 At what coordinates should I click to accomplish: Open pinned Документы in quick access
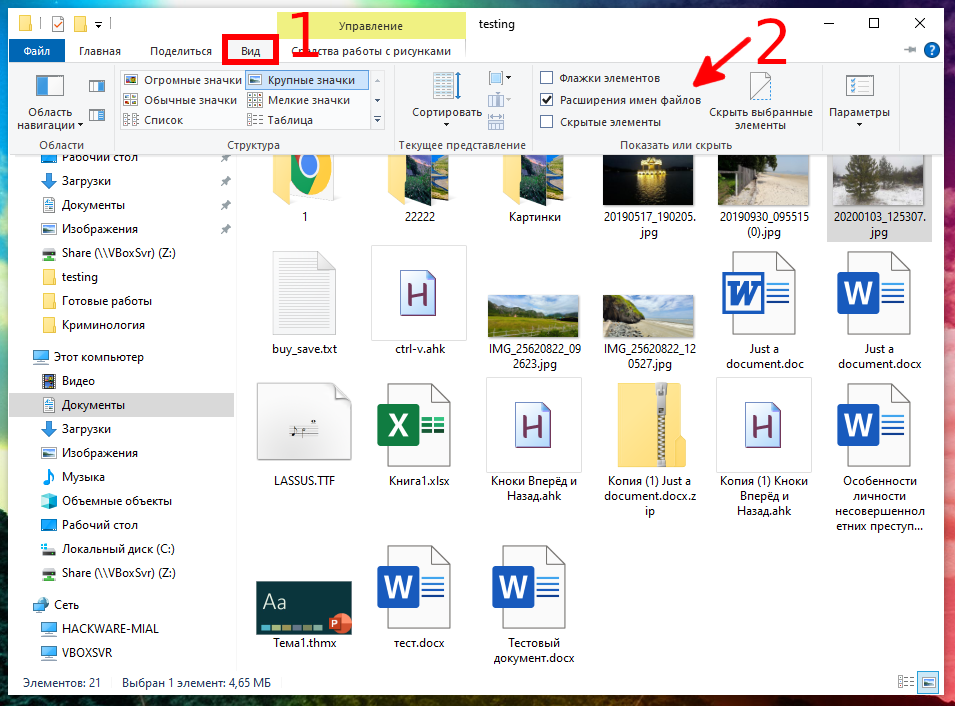[93, 205]
